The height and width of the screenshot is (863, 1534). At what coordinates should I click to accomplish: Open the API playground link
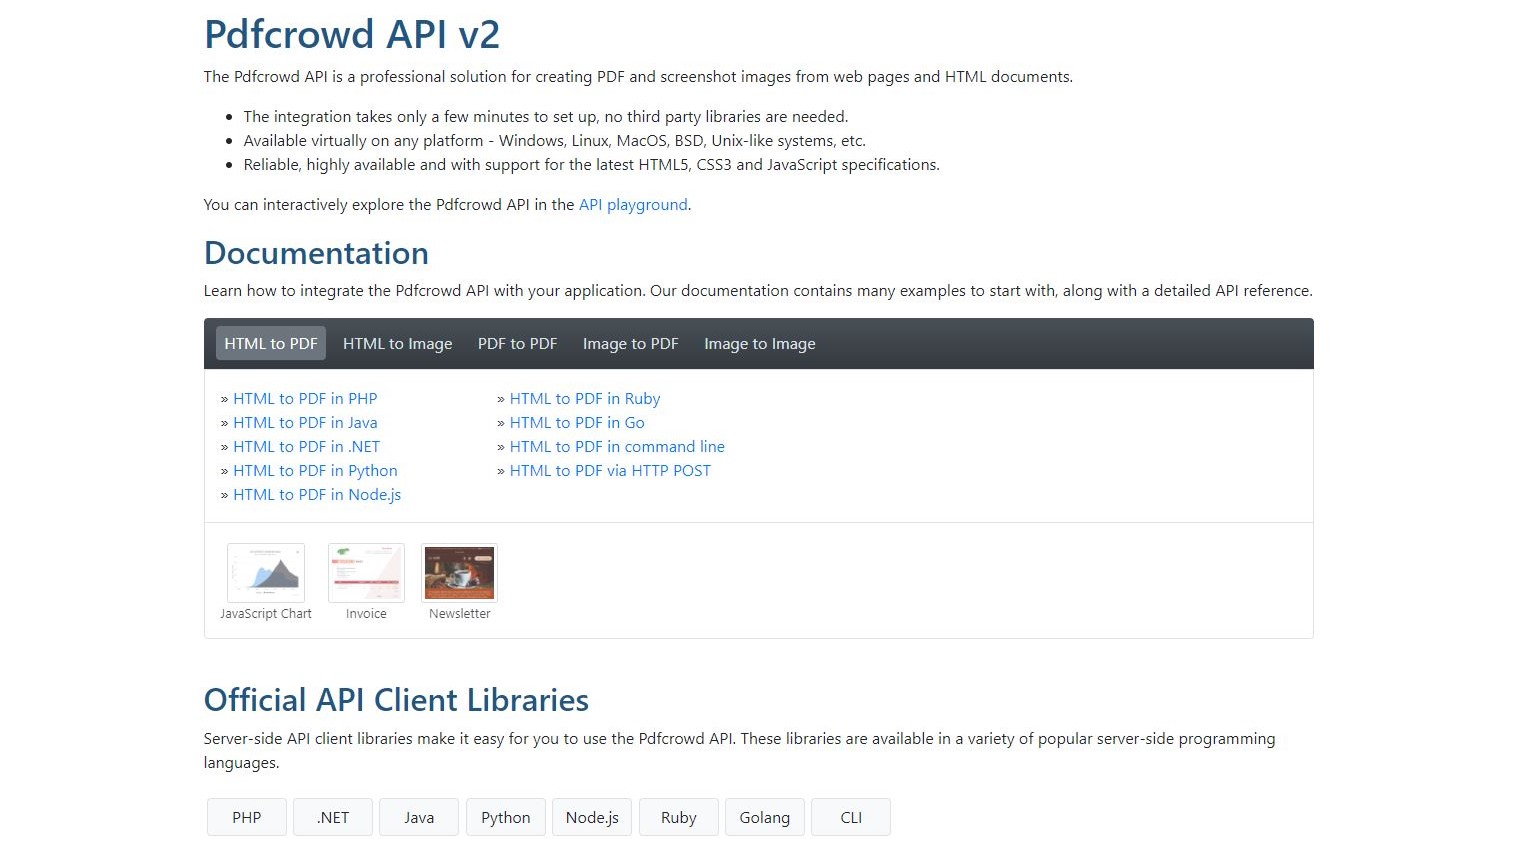(633, 205)
